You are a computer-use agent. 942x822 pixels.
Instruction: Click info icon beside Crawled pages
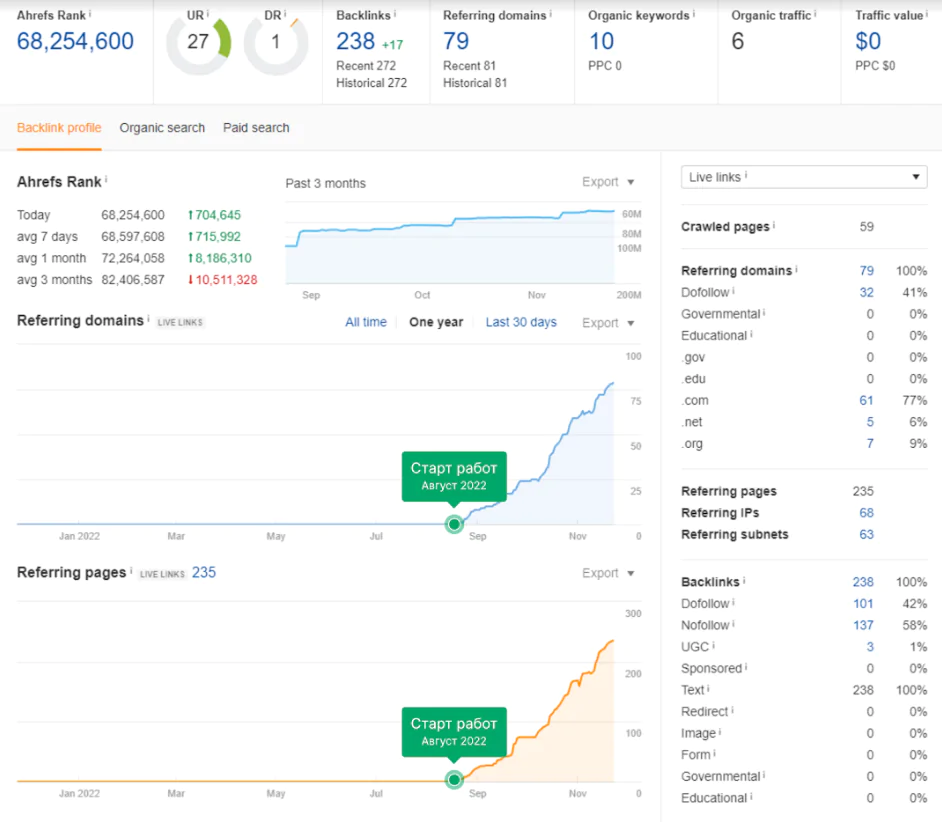775,225
